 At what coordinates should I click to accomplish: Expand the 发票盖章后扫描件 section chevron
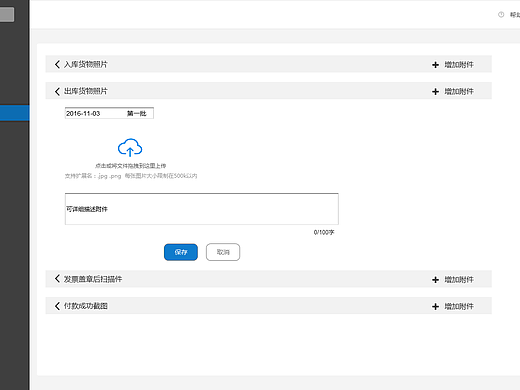(x=57, y=279)
